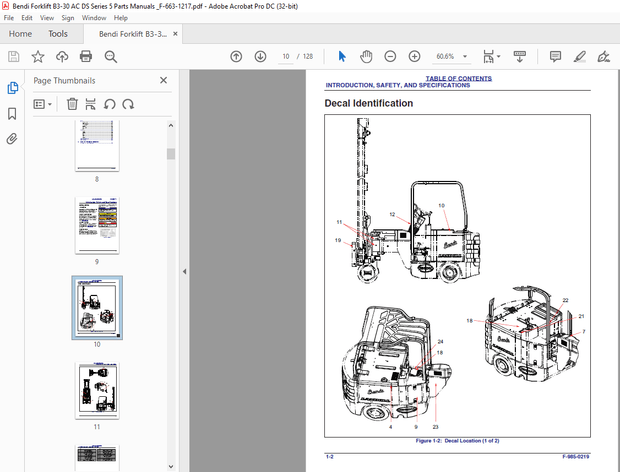
Task: Delete selected page thumbnail
Action: click(72, 104)
